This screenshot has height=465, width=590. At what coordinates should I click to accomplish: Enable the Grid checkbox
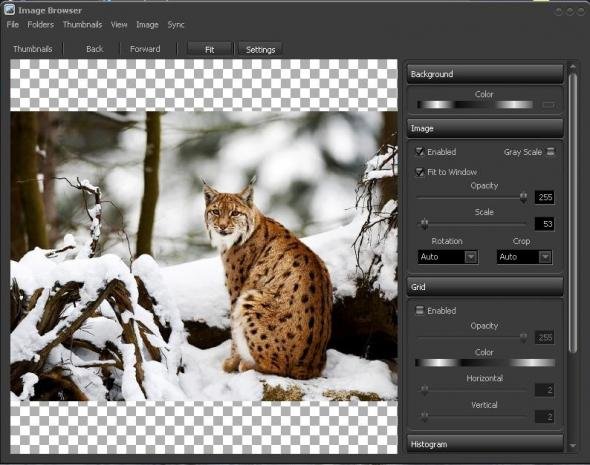pos(420,310)
